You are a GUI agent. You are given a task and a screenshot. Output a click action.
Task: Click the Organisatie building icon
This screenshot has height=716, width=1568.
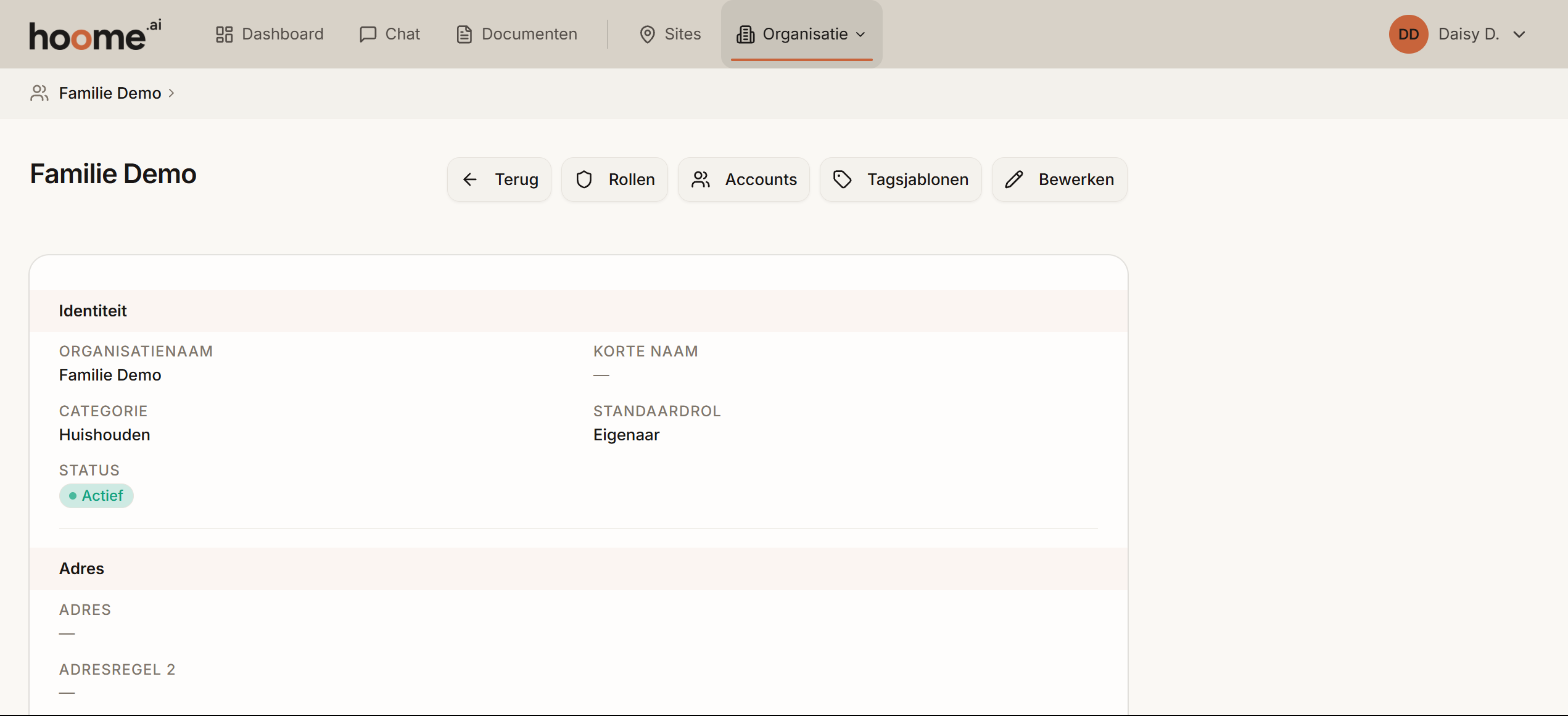pos(745,34)
